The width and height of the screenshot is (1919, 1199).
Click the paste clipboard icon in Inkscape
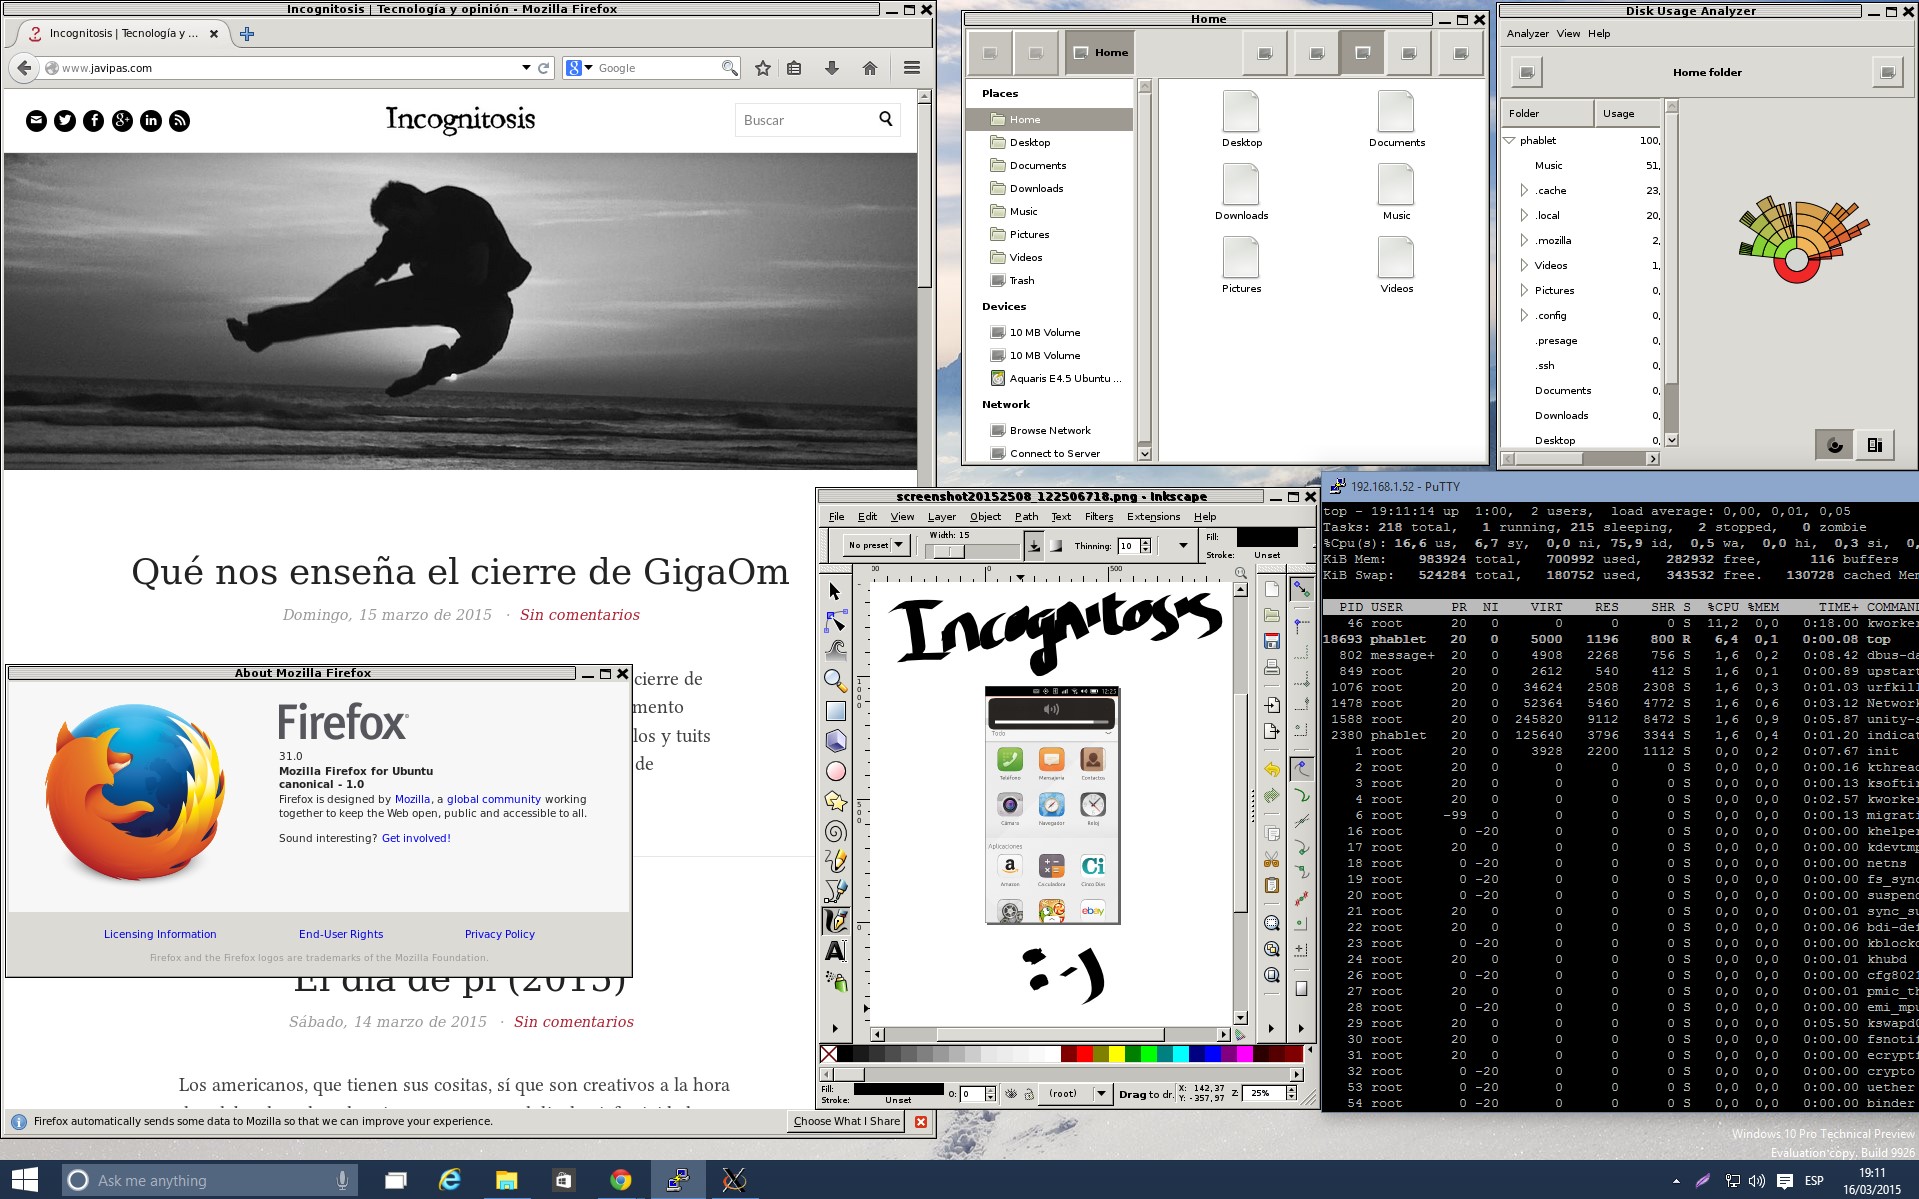pyautogui.click(x=1272, y=885)
